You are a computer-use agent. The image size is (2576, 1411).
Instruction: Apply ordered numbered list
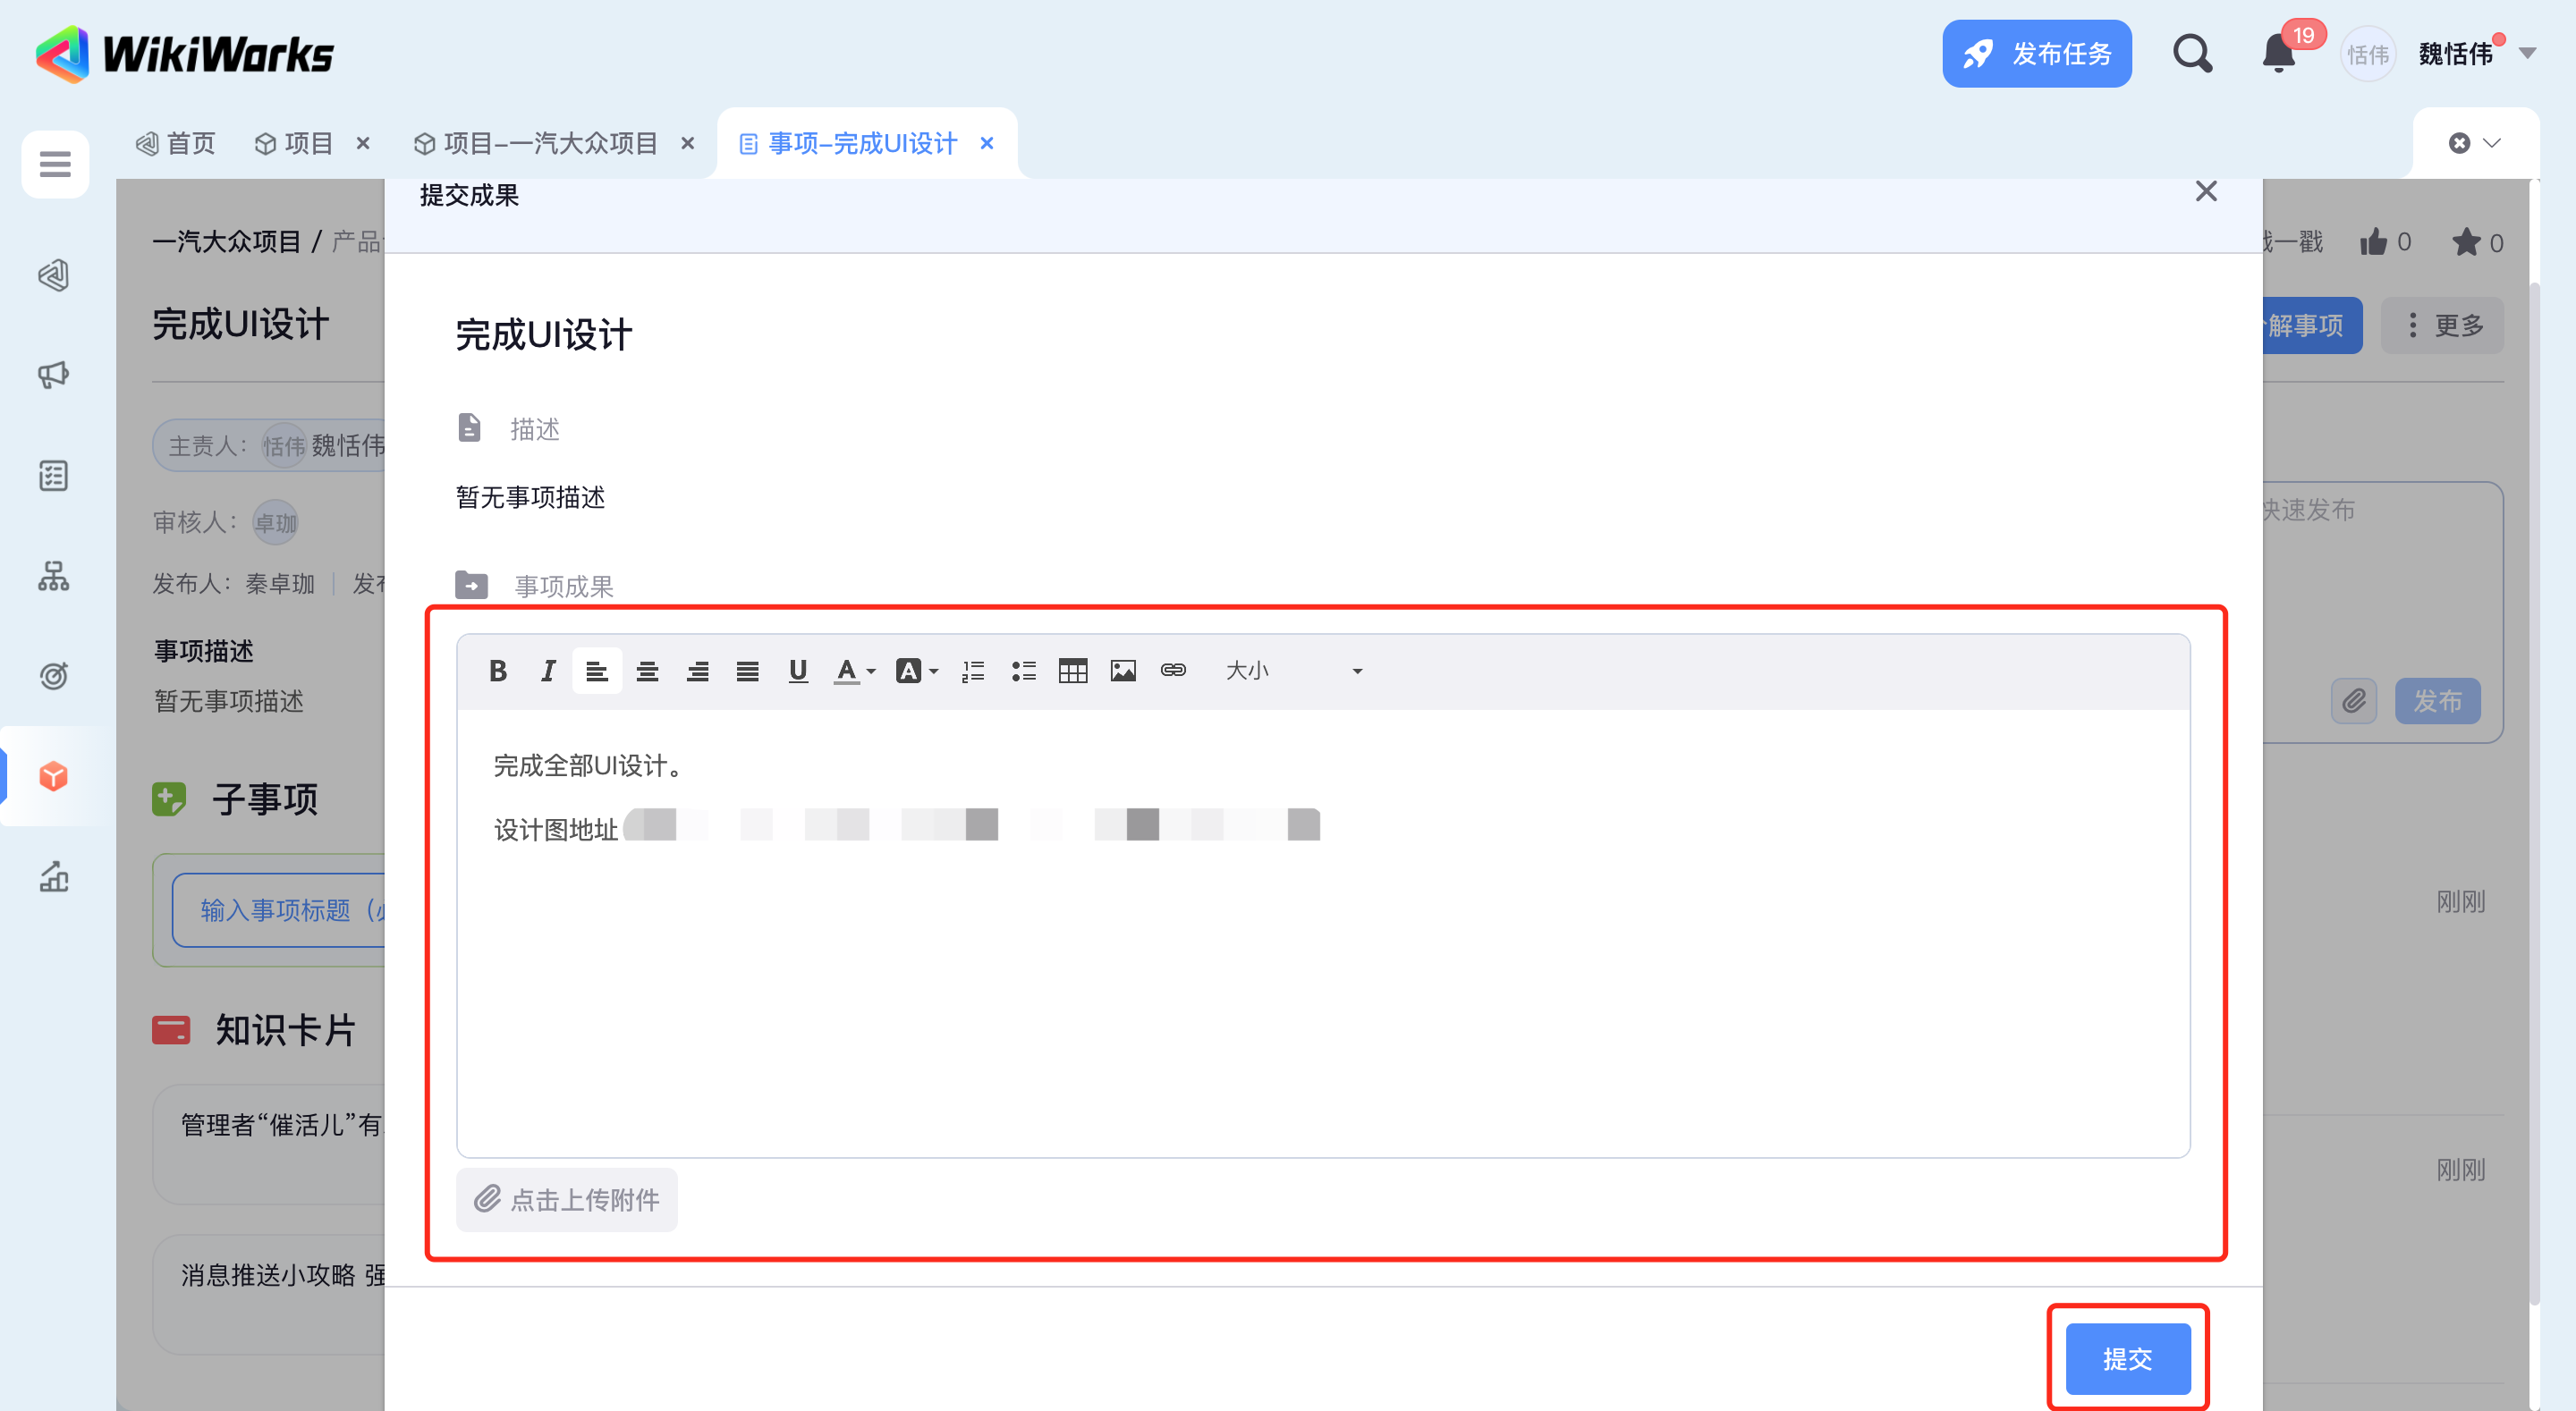(x=972, y=671)
